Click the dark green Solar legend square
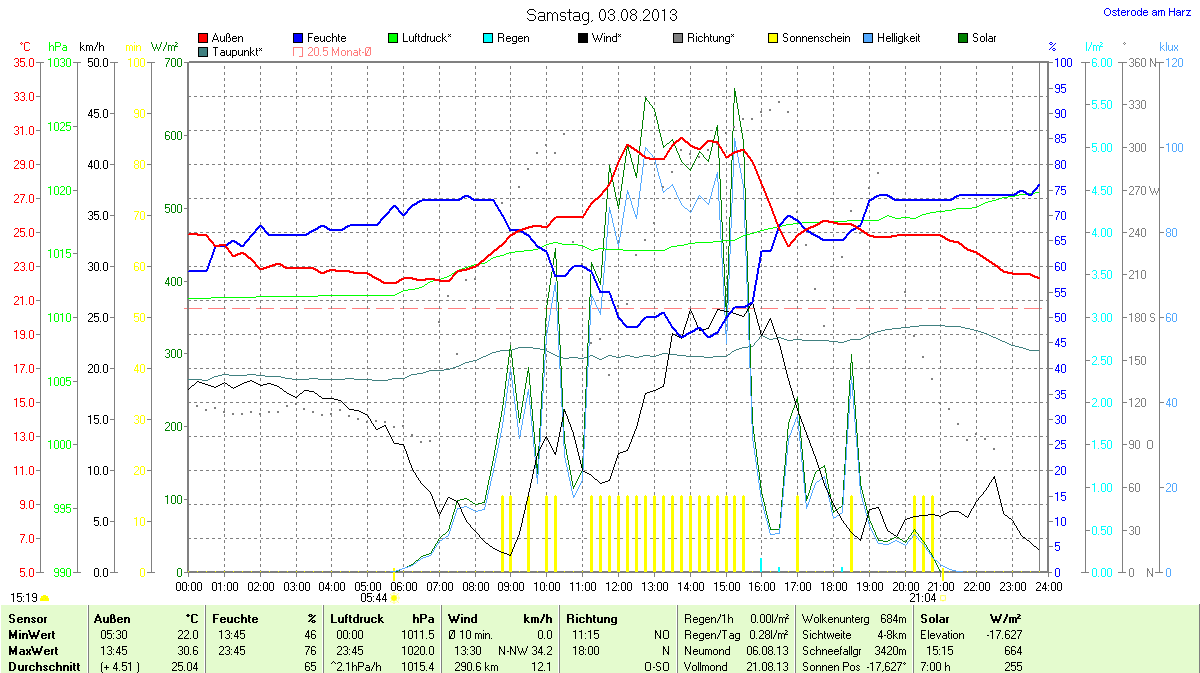This screenshot has height=673, width=1200. (x=963, y=38)
